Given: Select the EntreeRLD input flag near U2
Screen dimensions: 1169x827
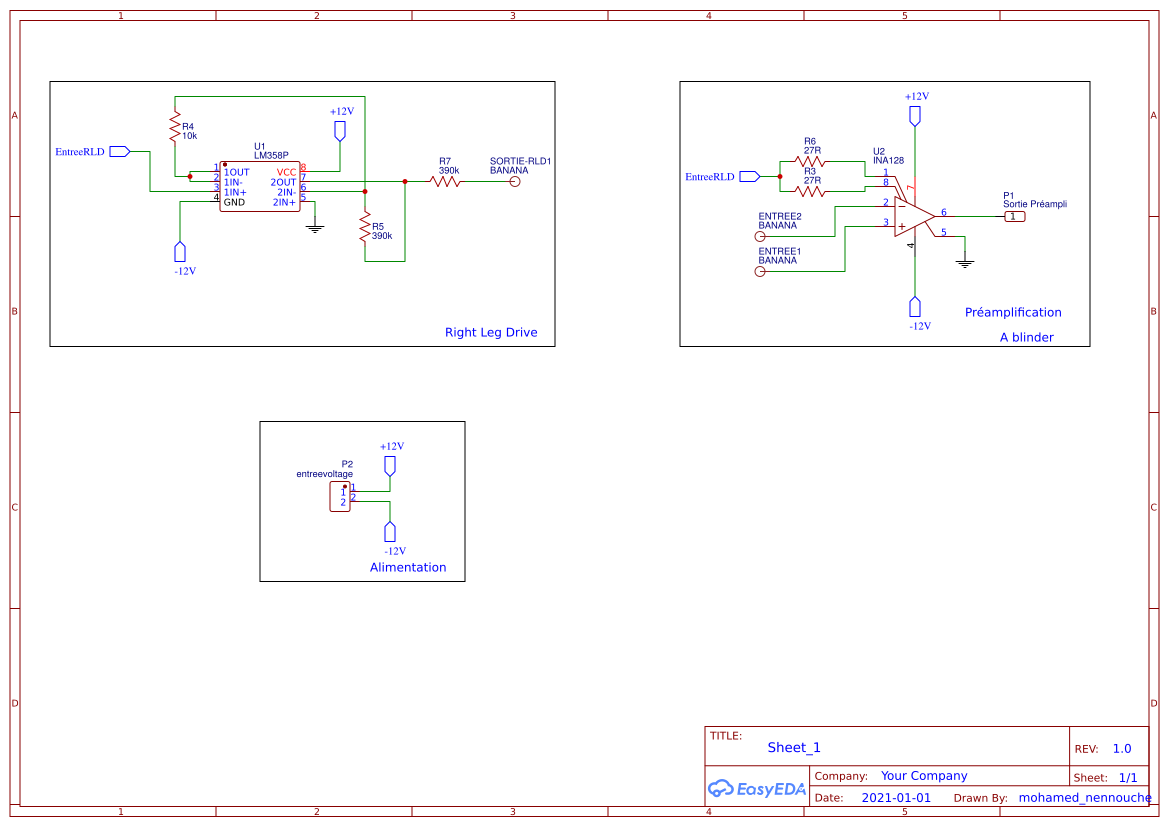Looking at the screenshot, I should [748, 175].
